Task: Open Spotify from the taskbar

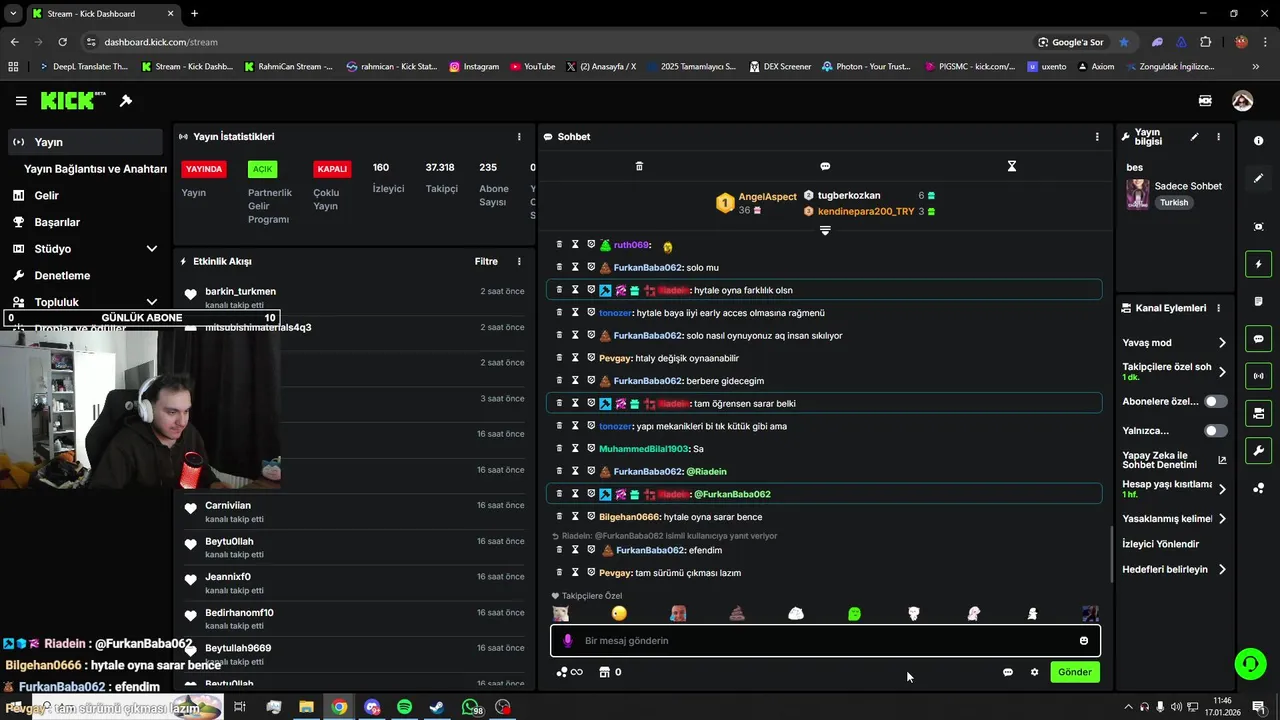Action: tap(404, 707)
